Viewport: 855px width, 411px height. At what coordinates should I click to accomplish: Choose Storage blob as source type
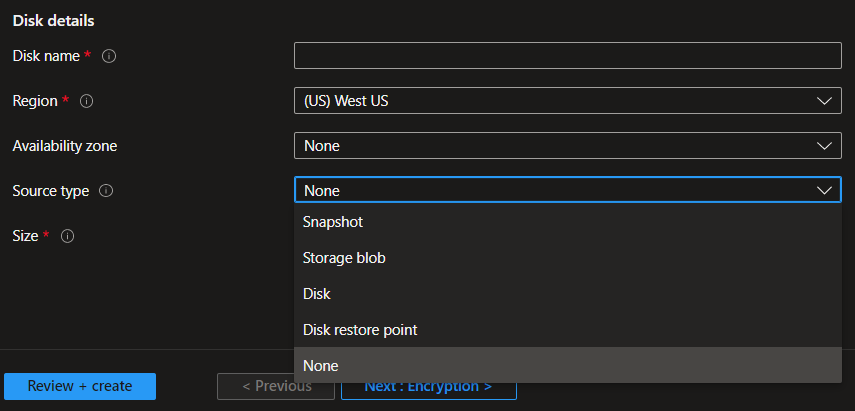click(568, 258)
